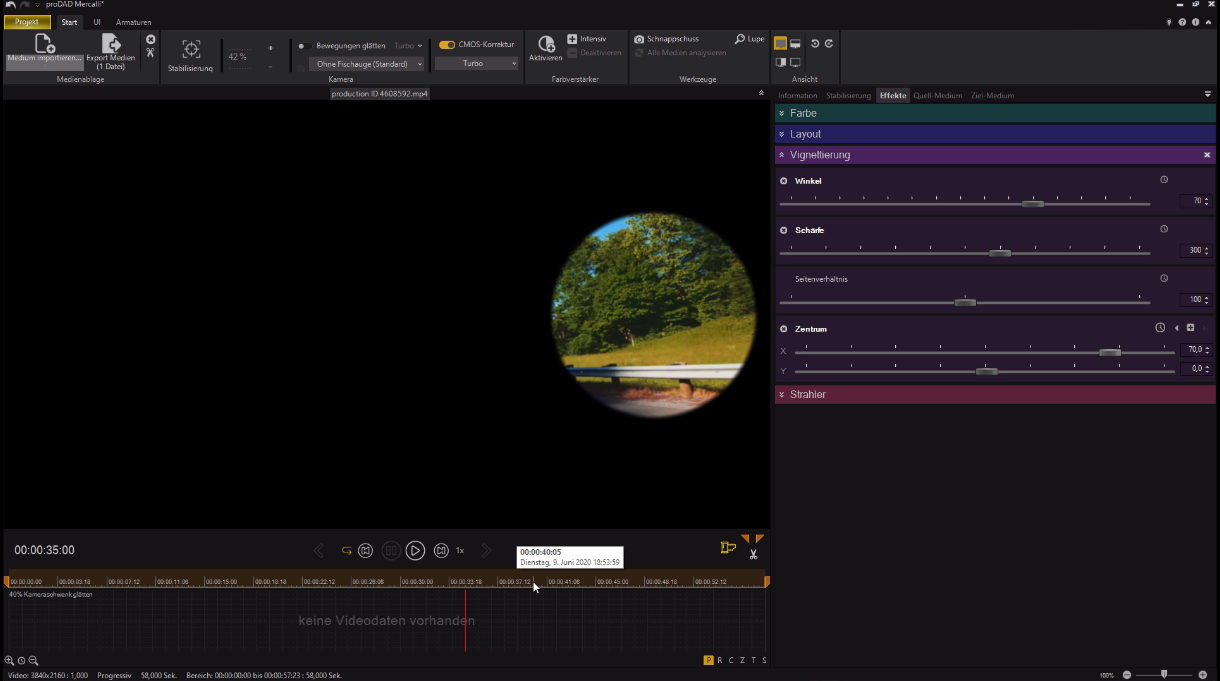This screenshot has height=681, width=1220.
Task: Click the Schärfe slider handle
Action: click(1000, 253)
